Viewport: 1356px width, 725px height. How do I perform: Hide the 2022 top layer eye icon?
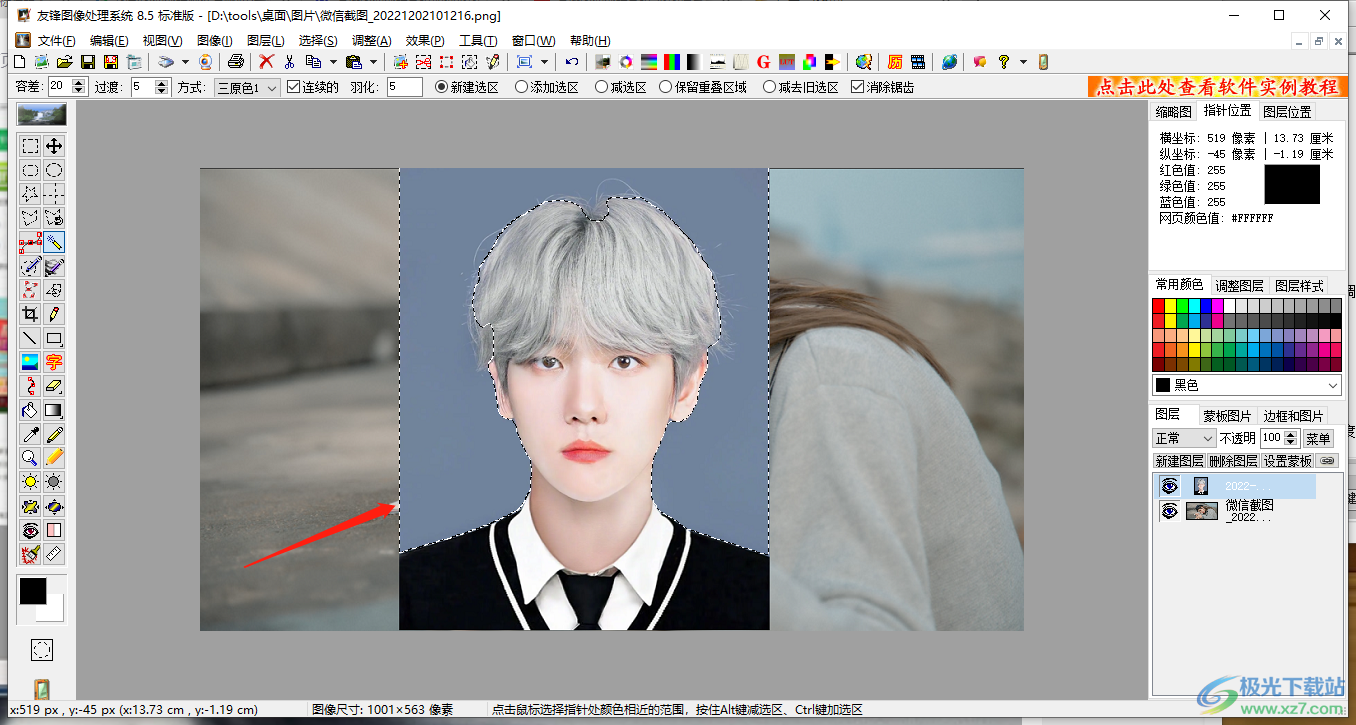(x=1168, y=486)
